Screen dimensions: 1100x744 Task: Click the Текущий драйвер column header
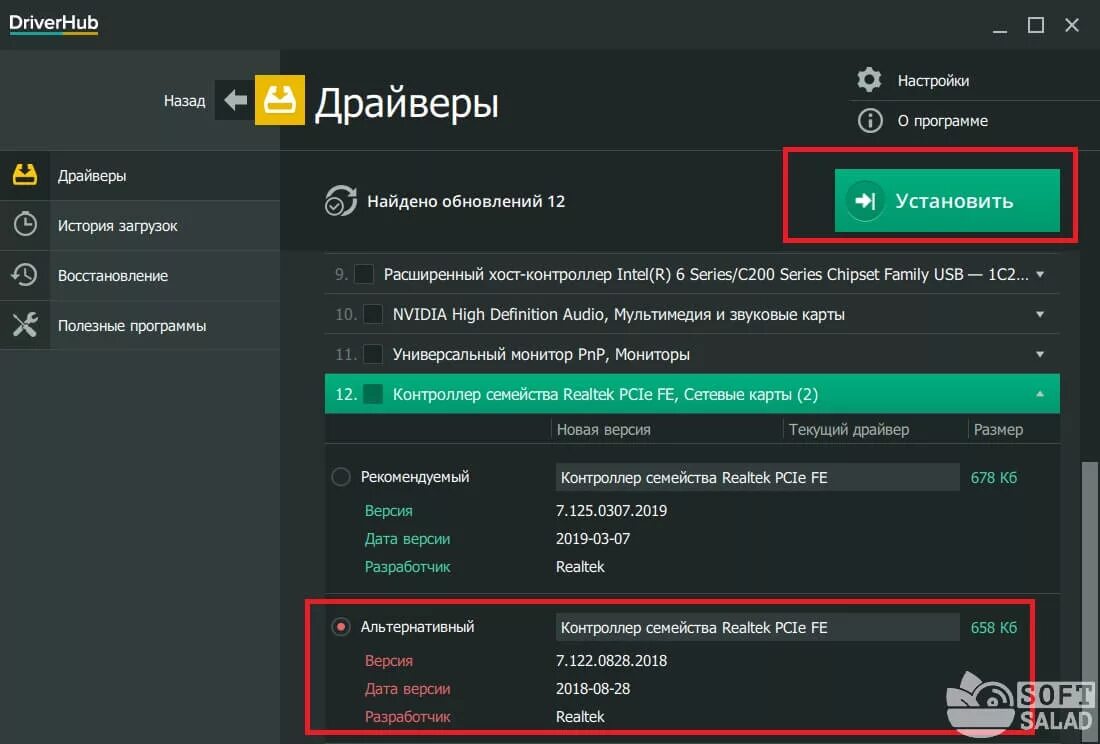coord(849,429)
